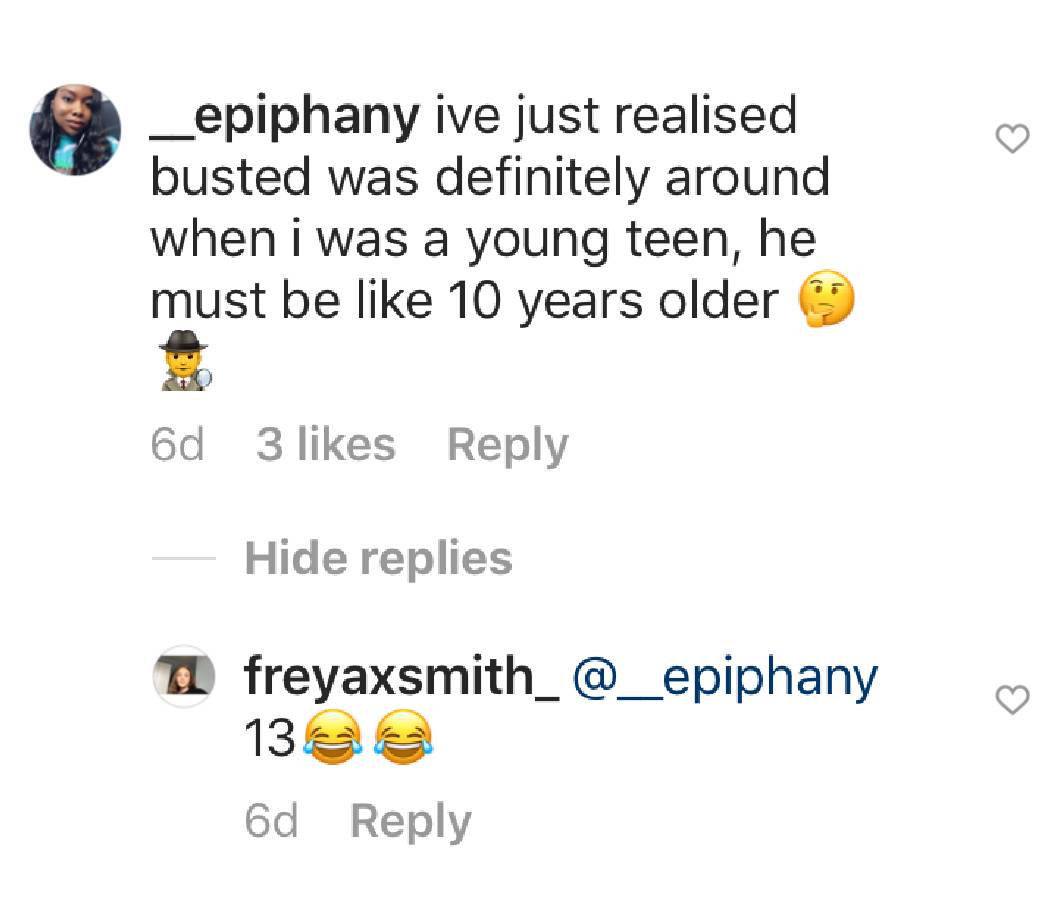Click the _epiphany username
Screen dimensions: 1059x917
[x=284, y=117]
